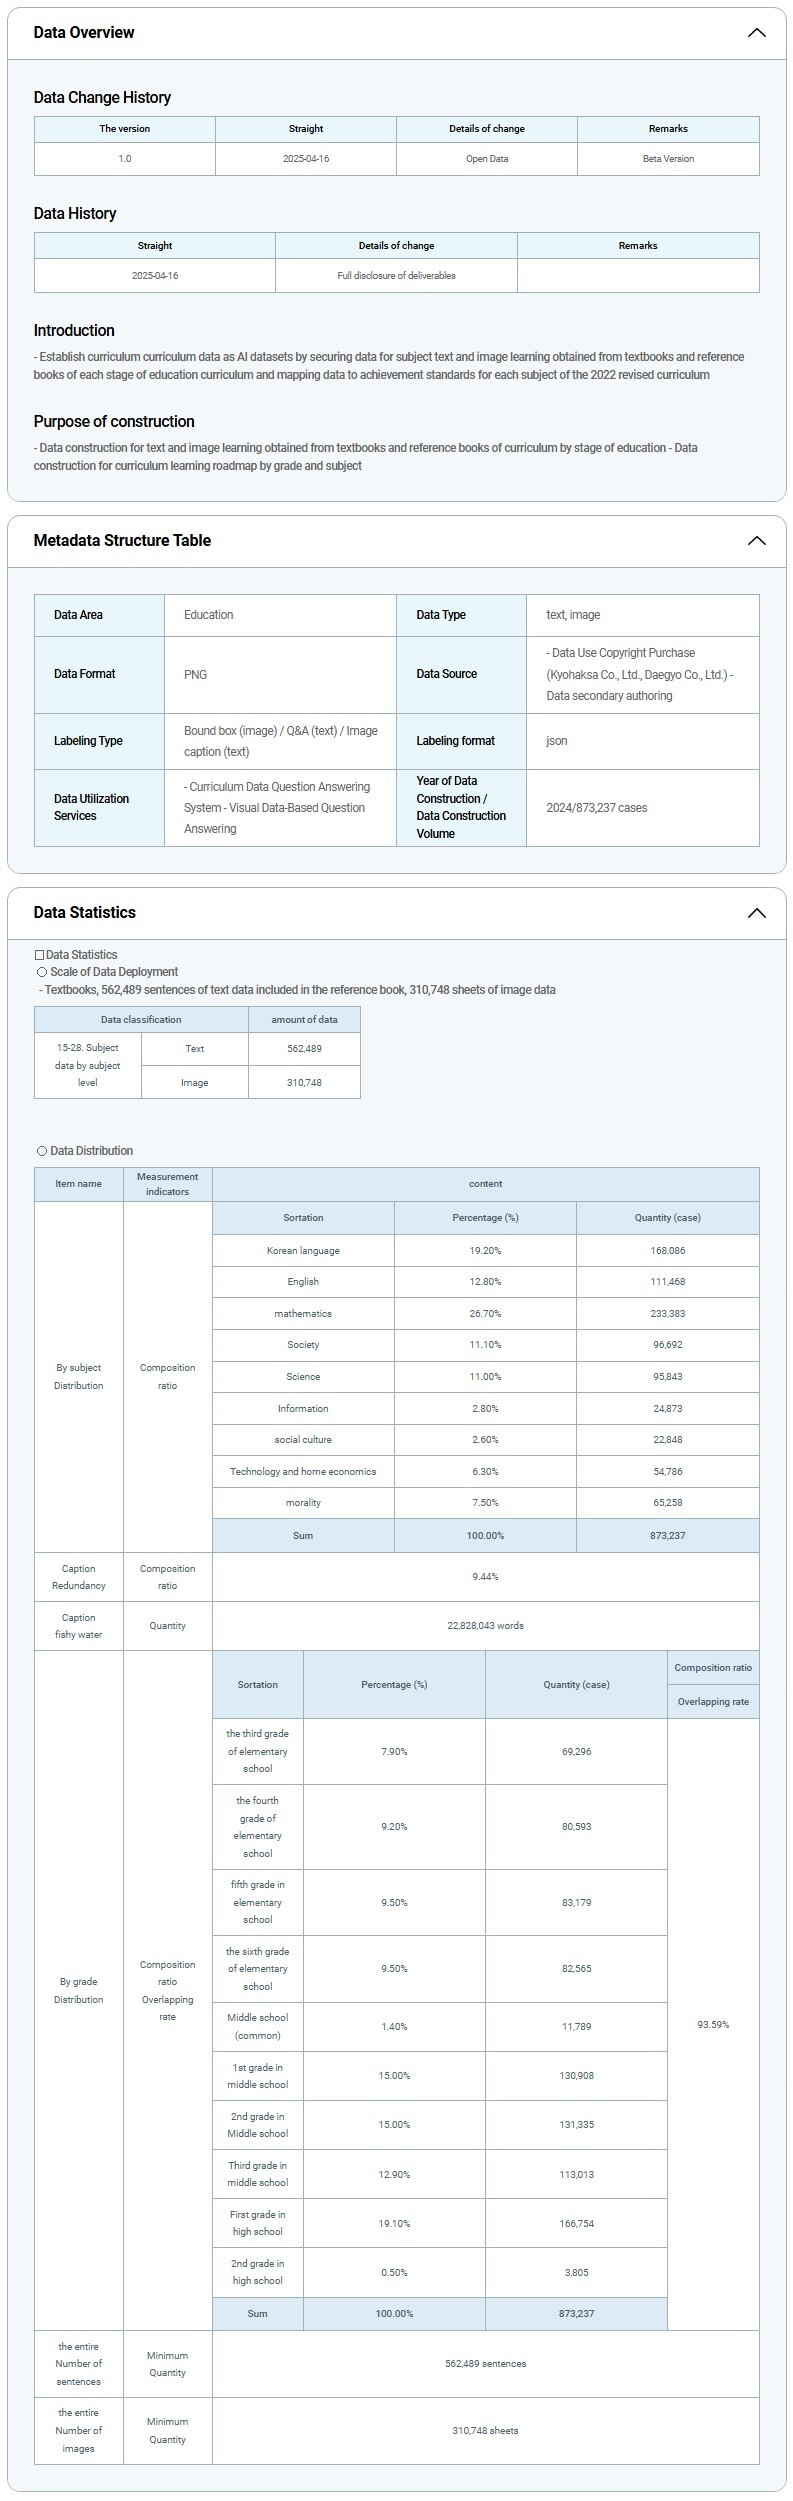Screen dimensions: 793x2501
Task: Click the 93.59% overlapping rate cell
Action: click(713, 2024)
